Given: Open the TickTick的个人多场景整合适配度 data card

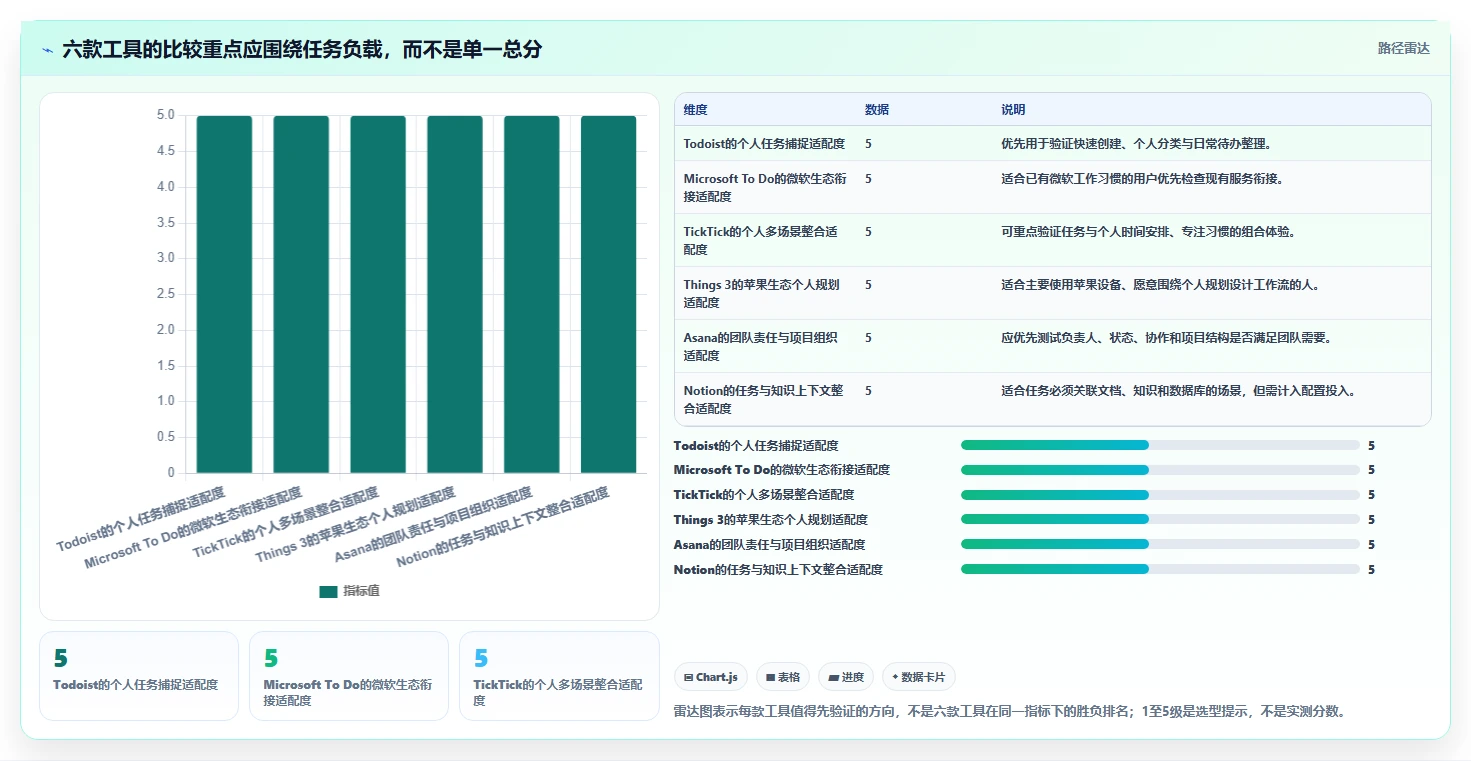Looking at the screenshot, I should [559, 676].
